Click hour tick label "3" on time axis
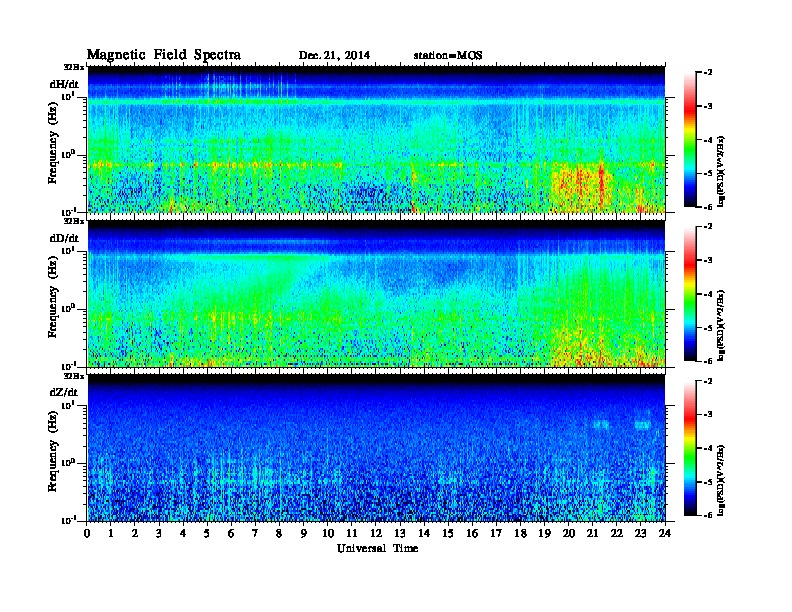Screen dimensions: 792x612 tap(159, 533)
